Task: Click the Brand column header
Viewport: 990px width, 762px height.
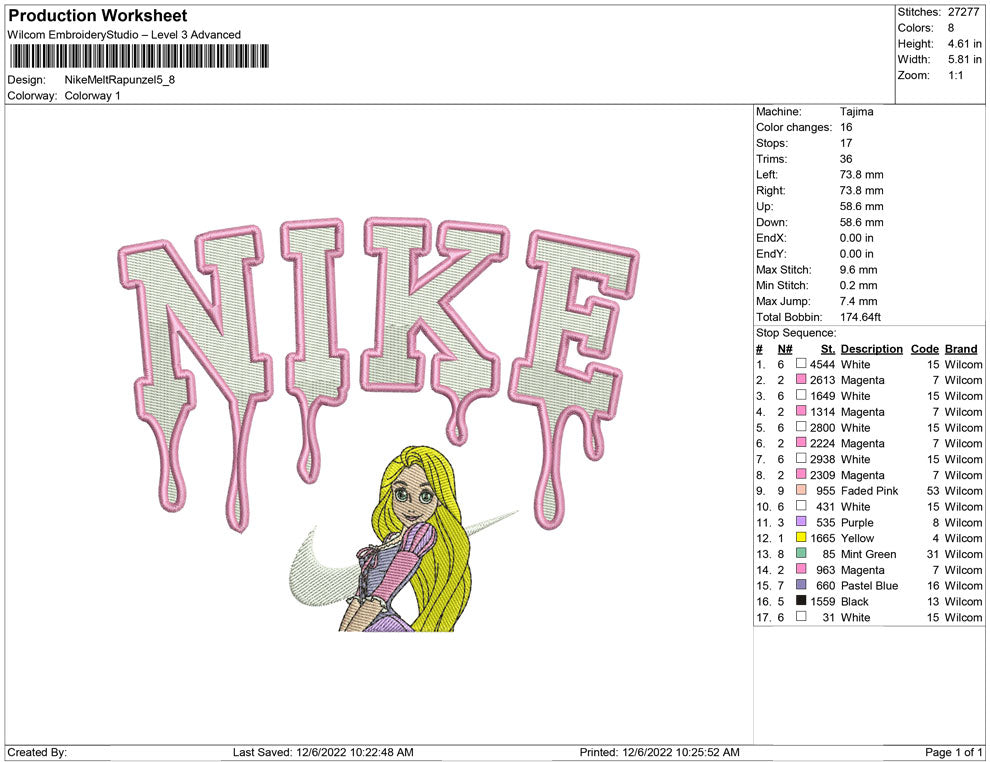Action: point(961,349)
